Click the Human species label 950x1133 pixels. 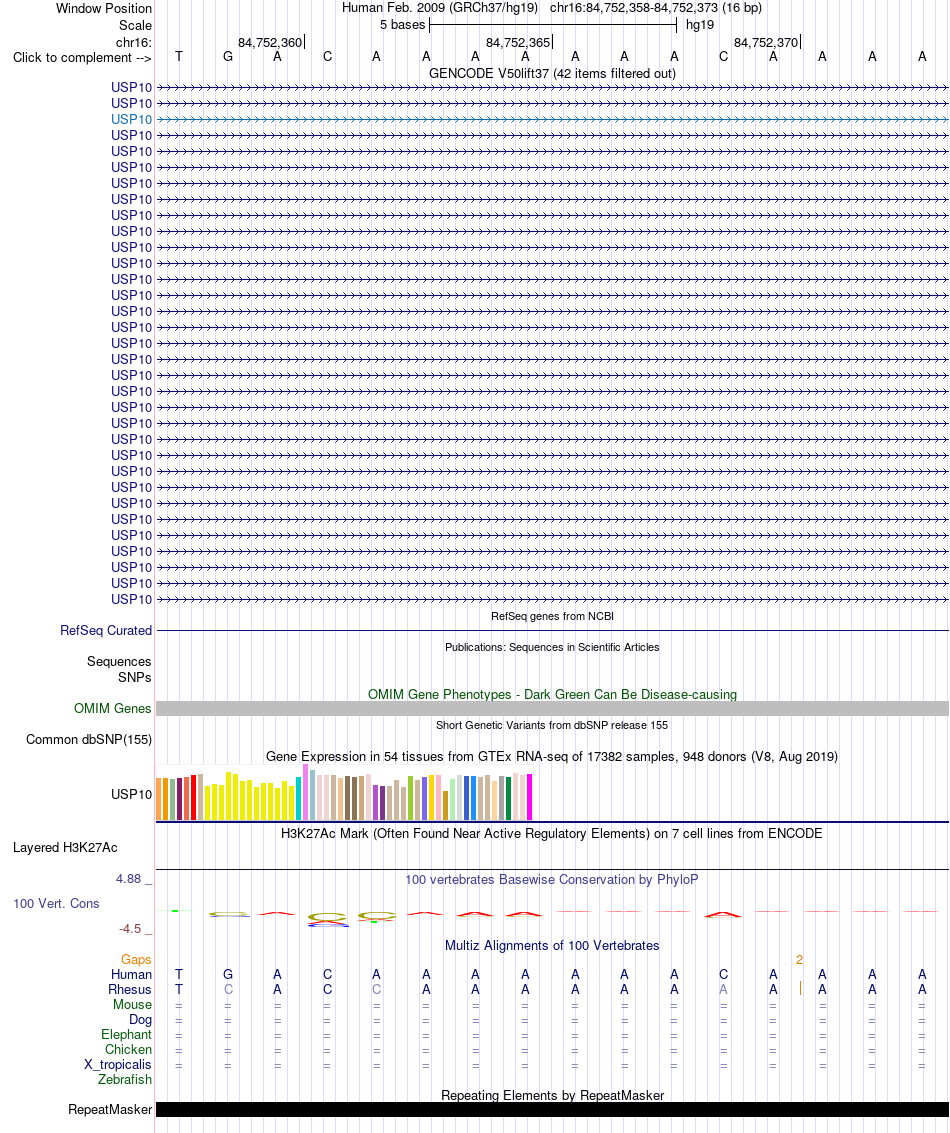[131, 974]
